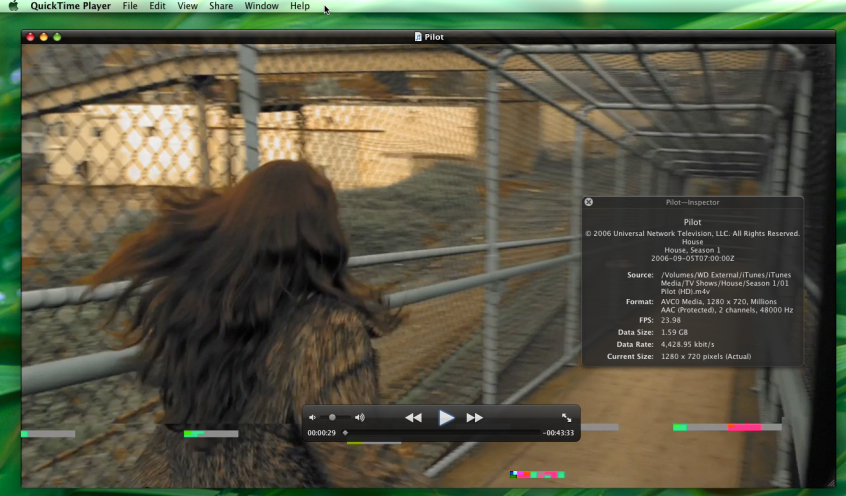Close the Pilot window with red button

[x=30, y=37]
